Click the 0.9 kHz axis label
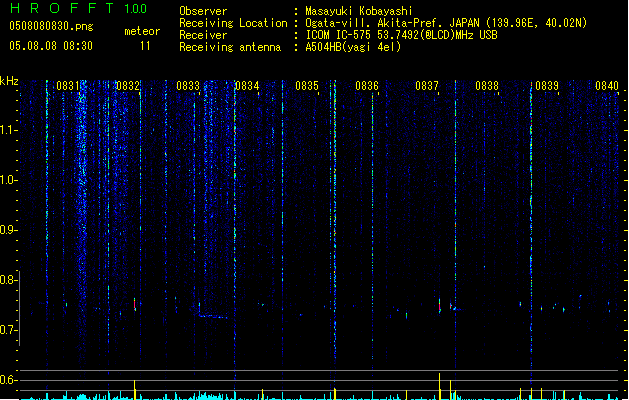The image size is (629, 400). click(8, 230)
